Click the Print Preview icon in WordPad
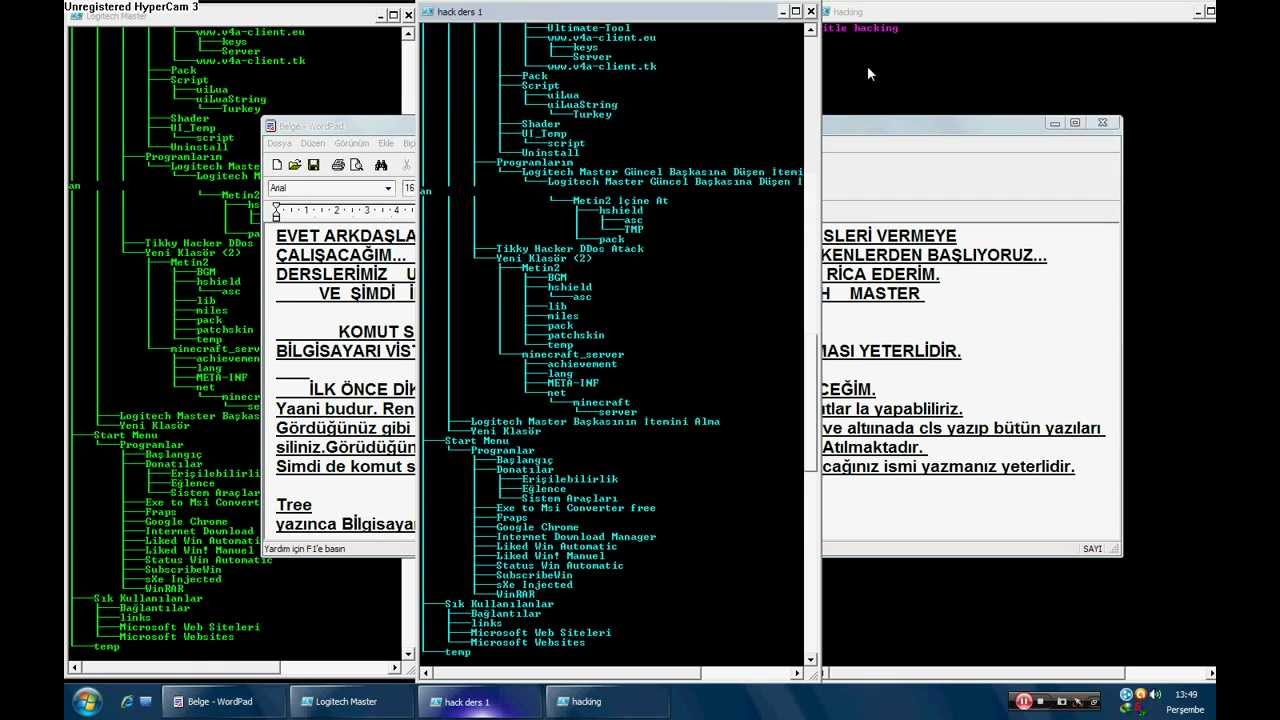This screenshot has height=720, width=1280. point(356,164)
